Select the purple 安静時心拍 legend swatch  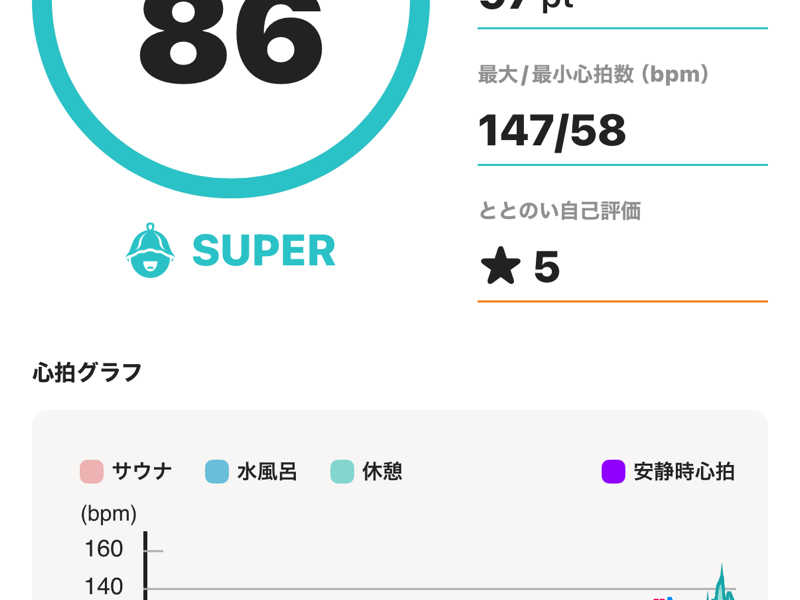(x=613, y=471)
